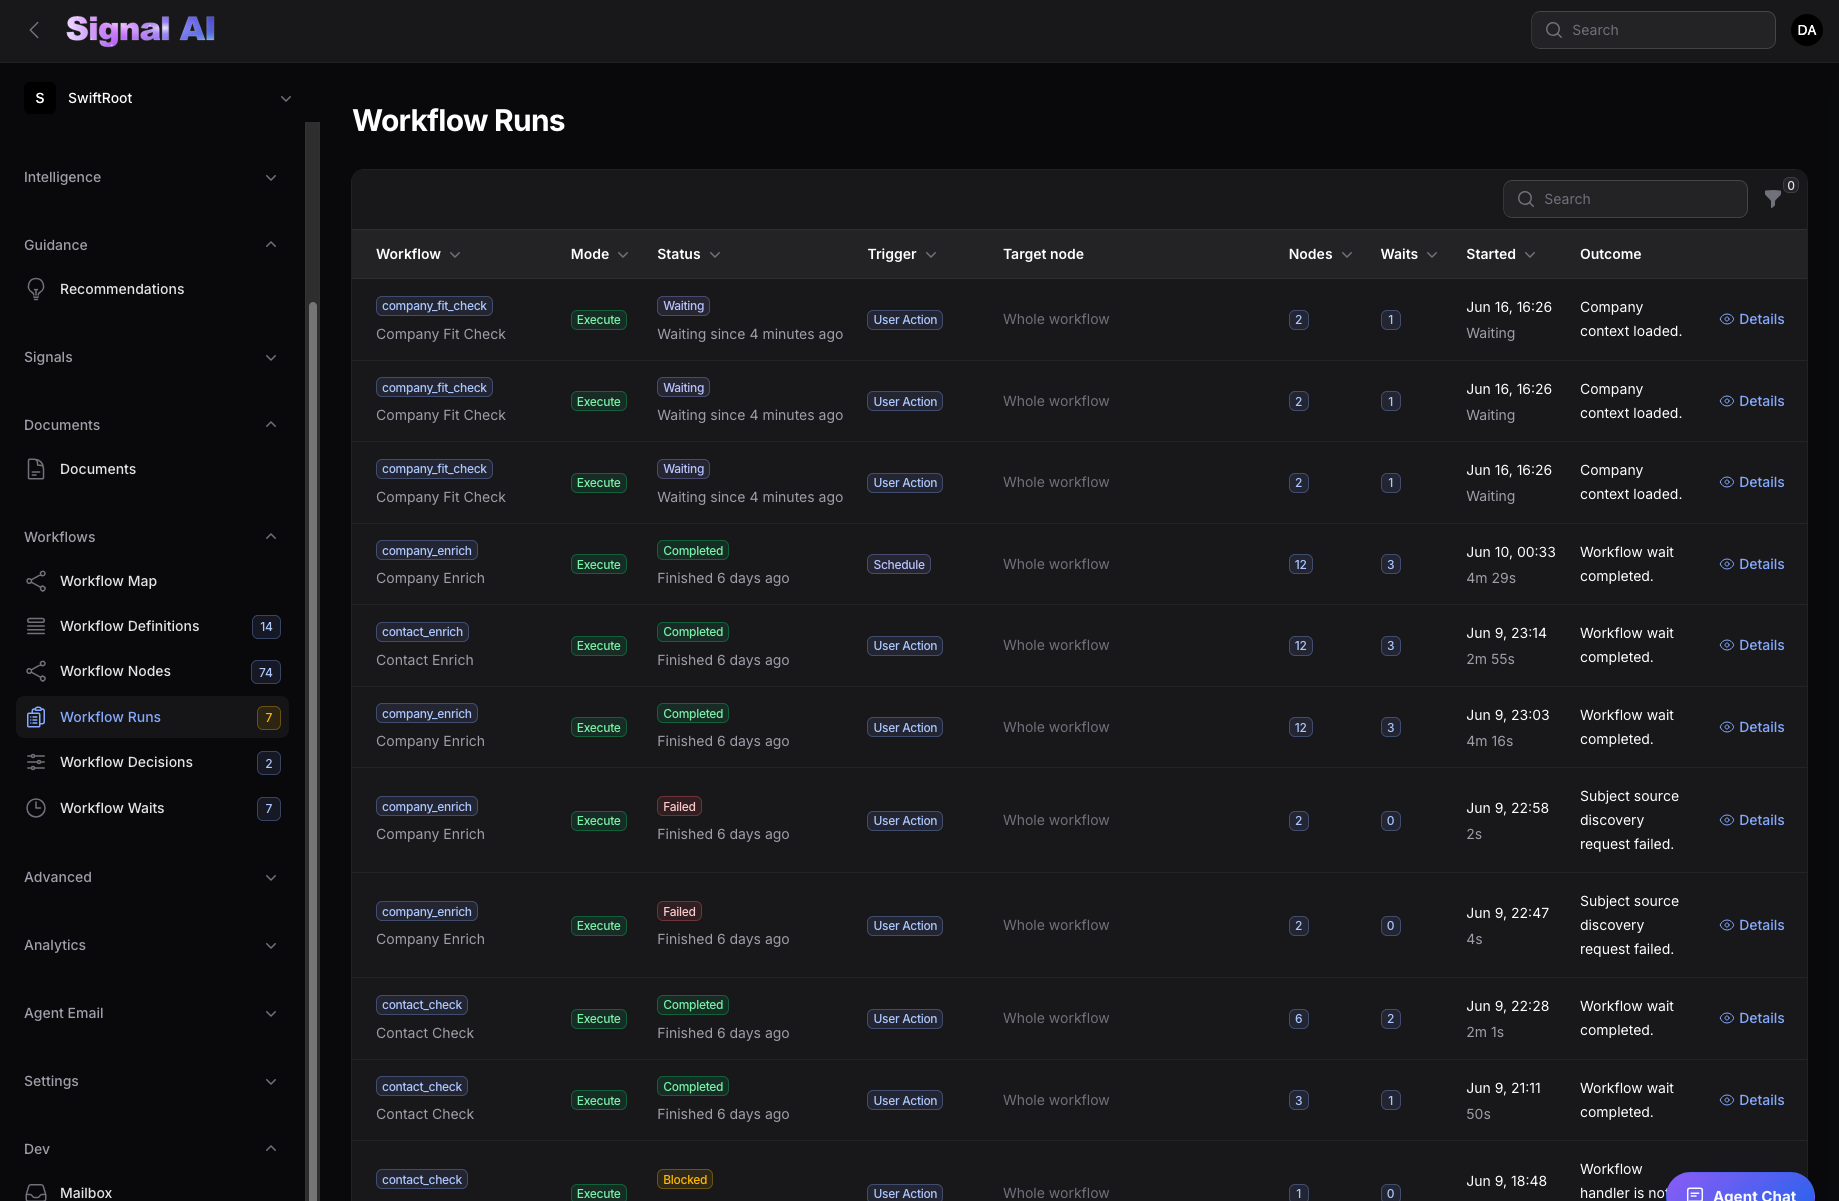
Task: Sort by Waits column header
Action: 1409,254
